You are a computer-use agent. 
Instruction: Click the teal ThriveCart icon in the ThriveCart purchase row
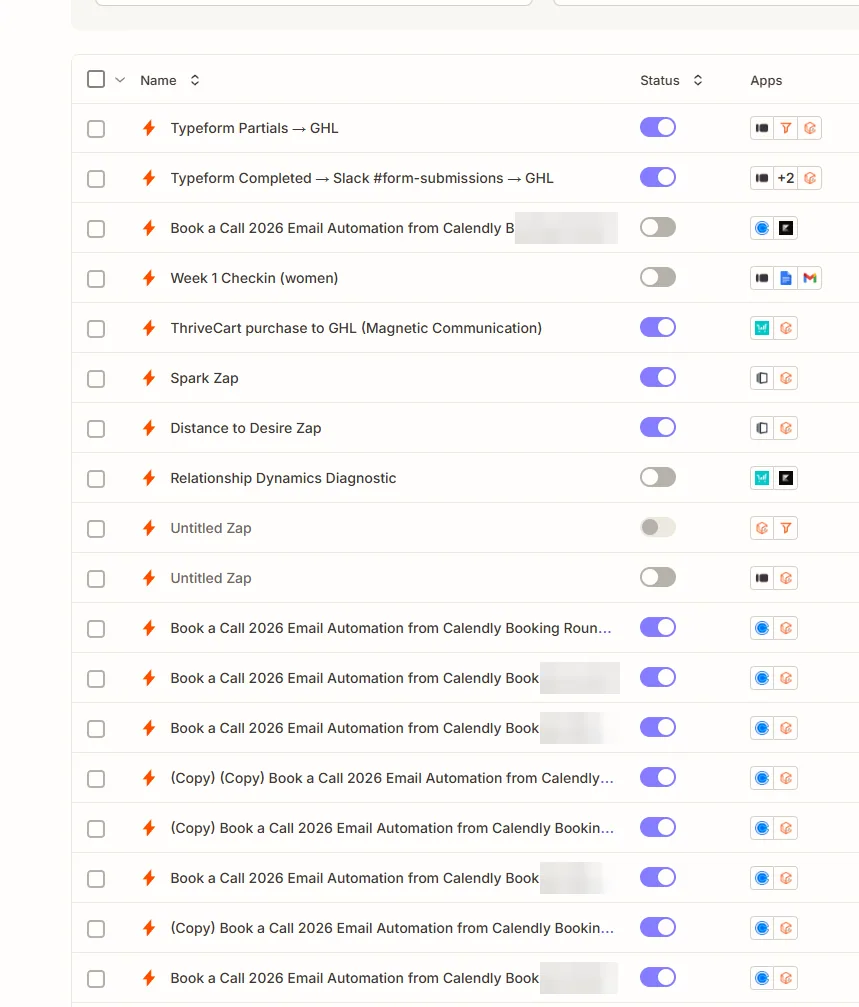click(762, 328)
